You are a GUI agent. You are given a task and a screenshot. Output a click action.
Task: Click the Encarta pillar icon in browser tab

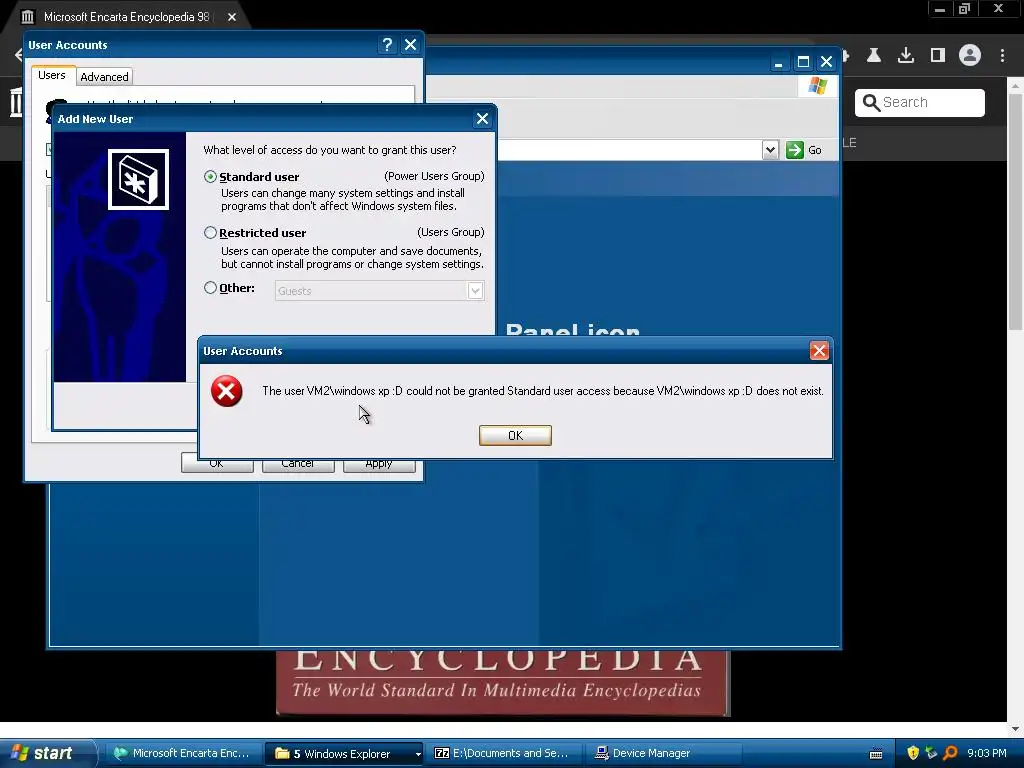point(27,17)
